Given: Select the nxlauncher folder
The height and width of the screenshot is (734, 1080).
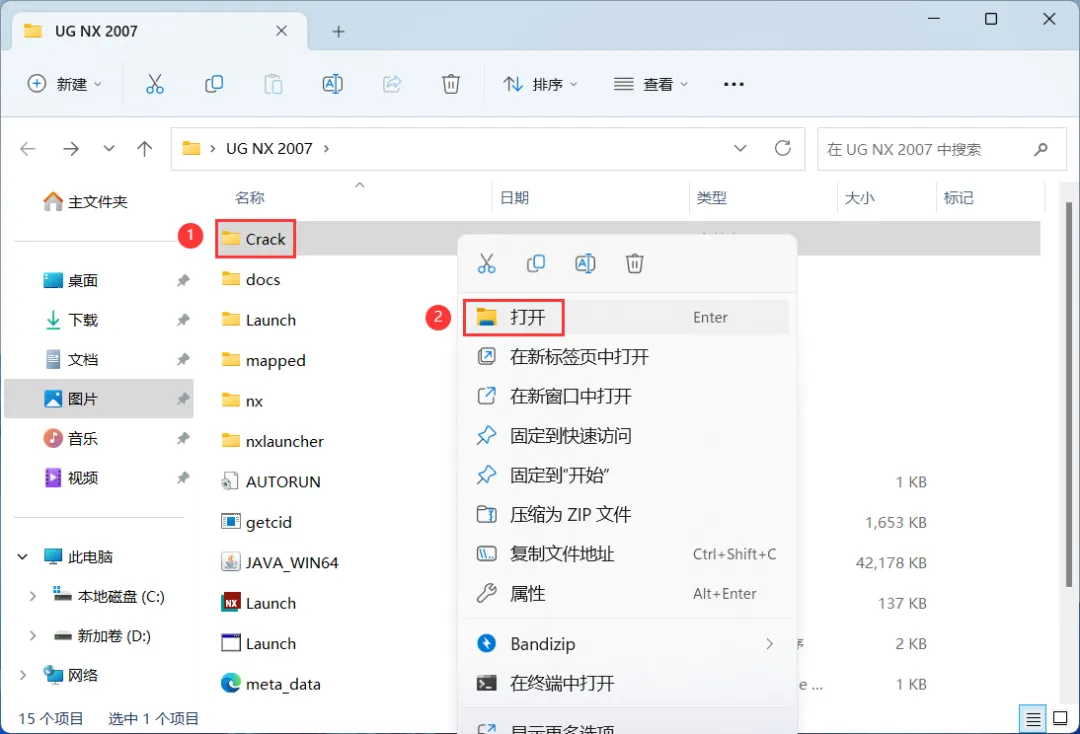Looking at the screenshot, I should pos(272,441).
